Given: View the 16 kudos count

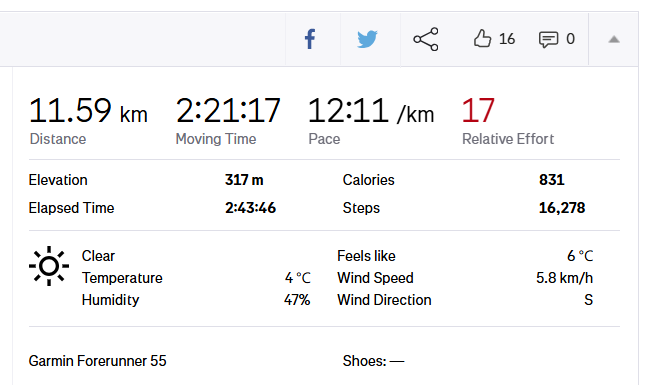Looking at the screenshot, I should click(x=507, y=39).
